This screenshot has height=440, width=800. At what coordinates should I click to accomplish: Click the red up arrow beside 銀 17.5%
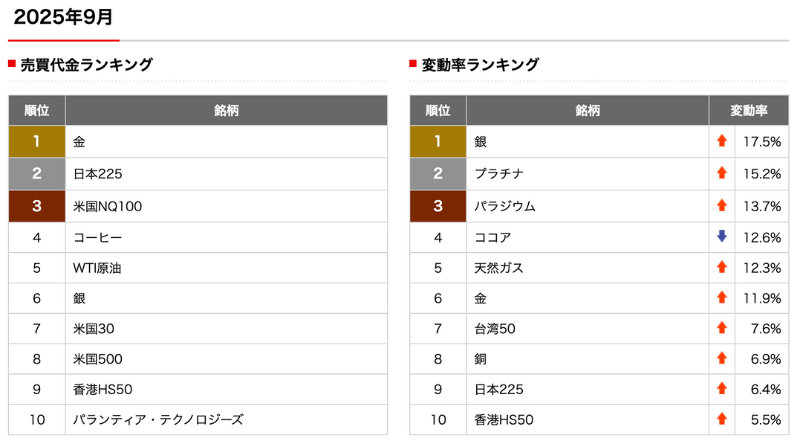(722, 142)
